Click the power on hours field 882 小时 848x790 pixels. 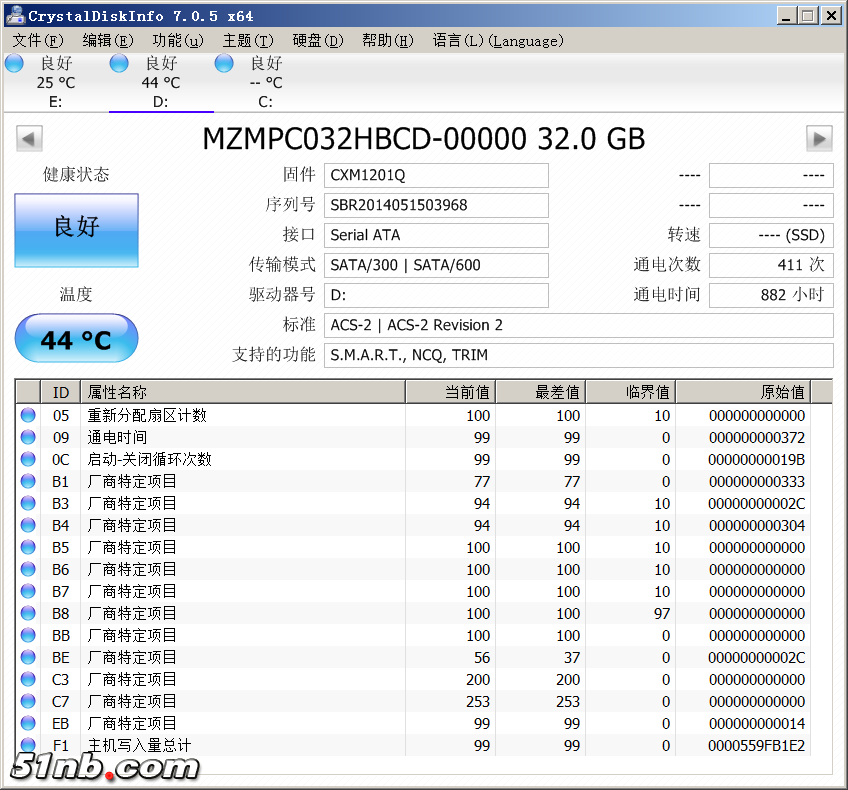coord(771,295)
